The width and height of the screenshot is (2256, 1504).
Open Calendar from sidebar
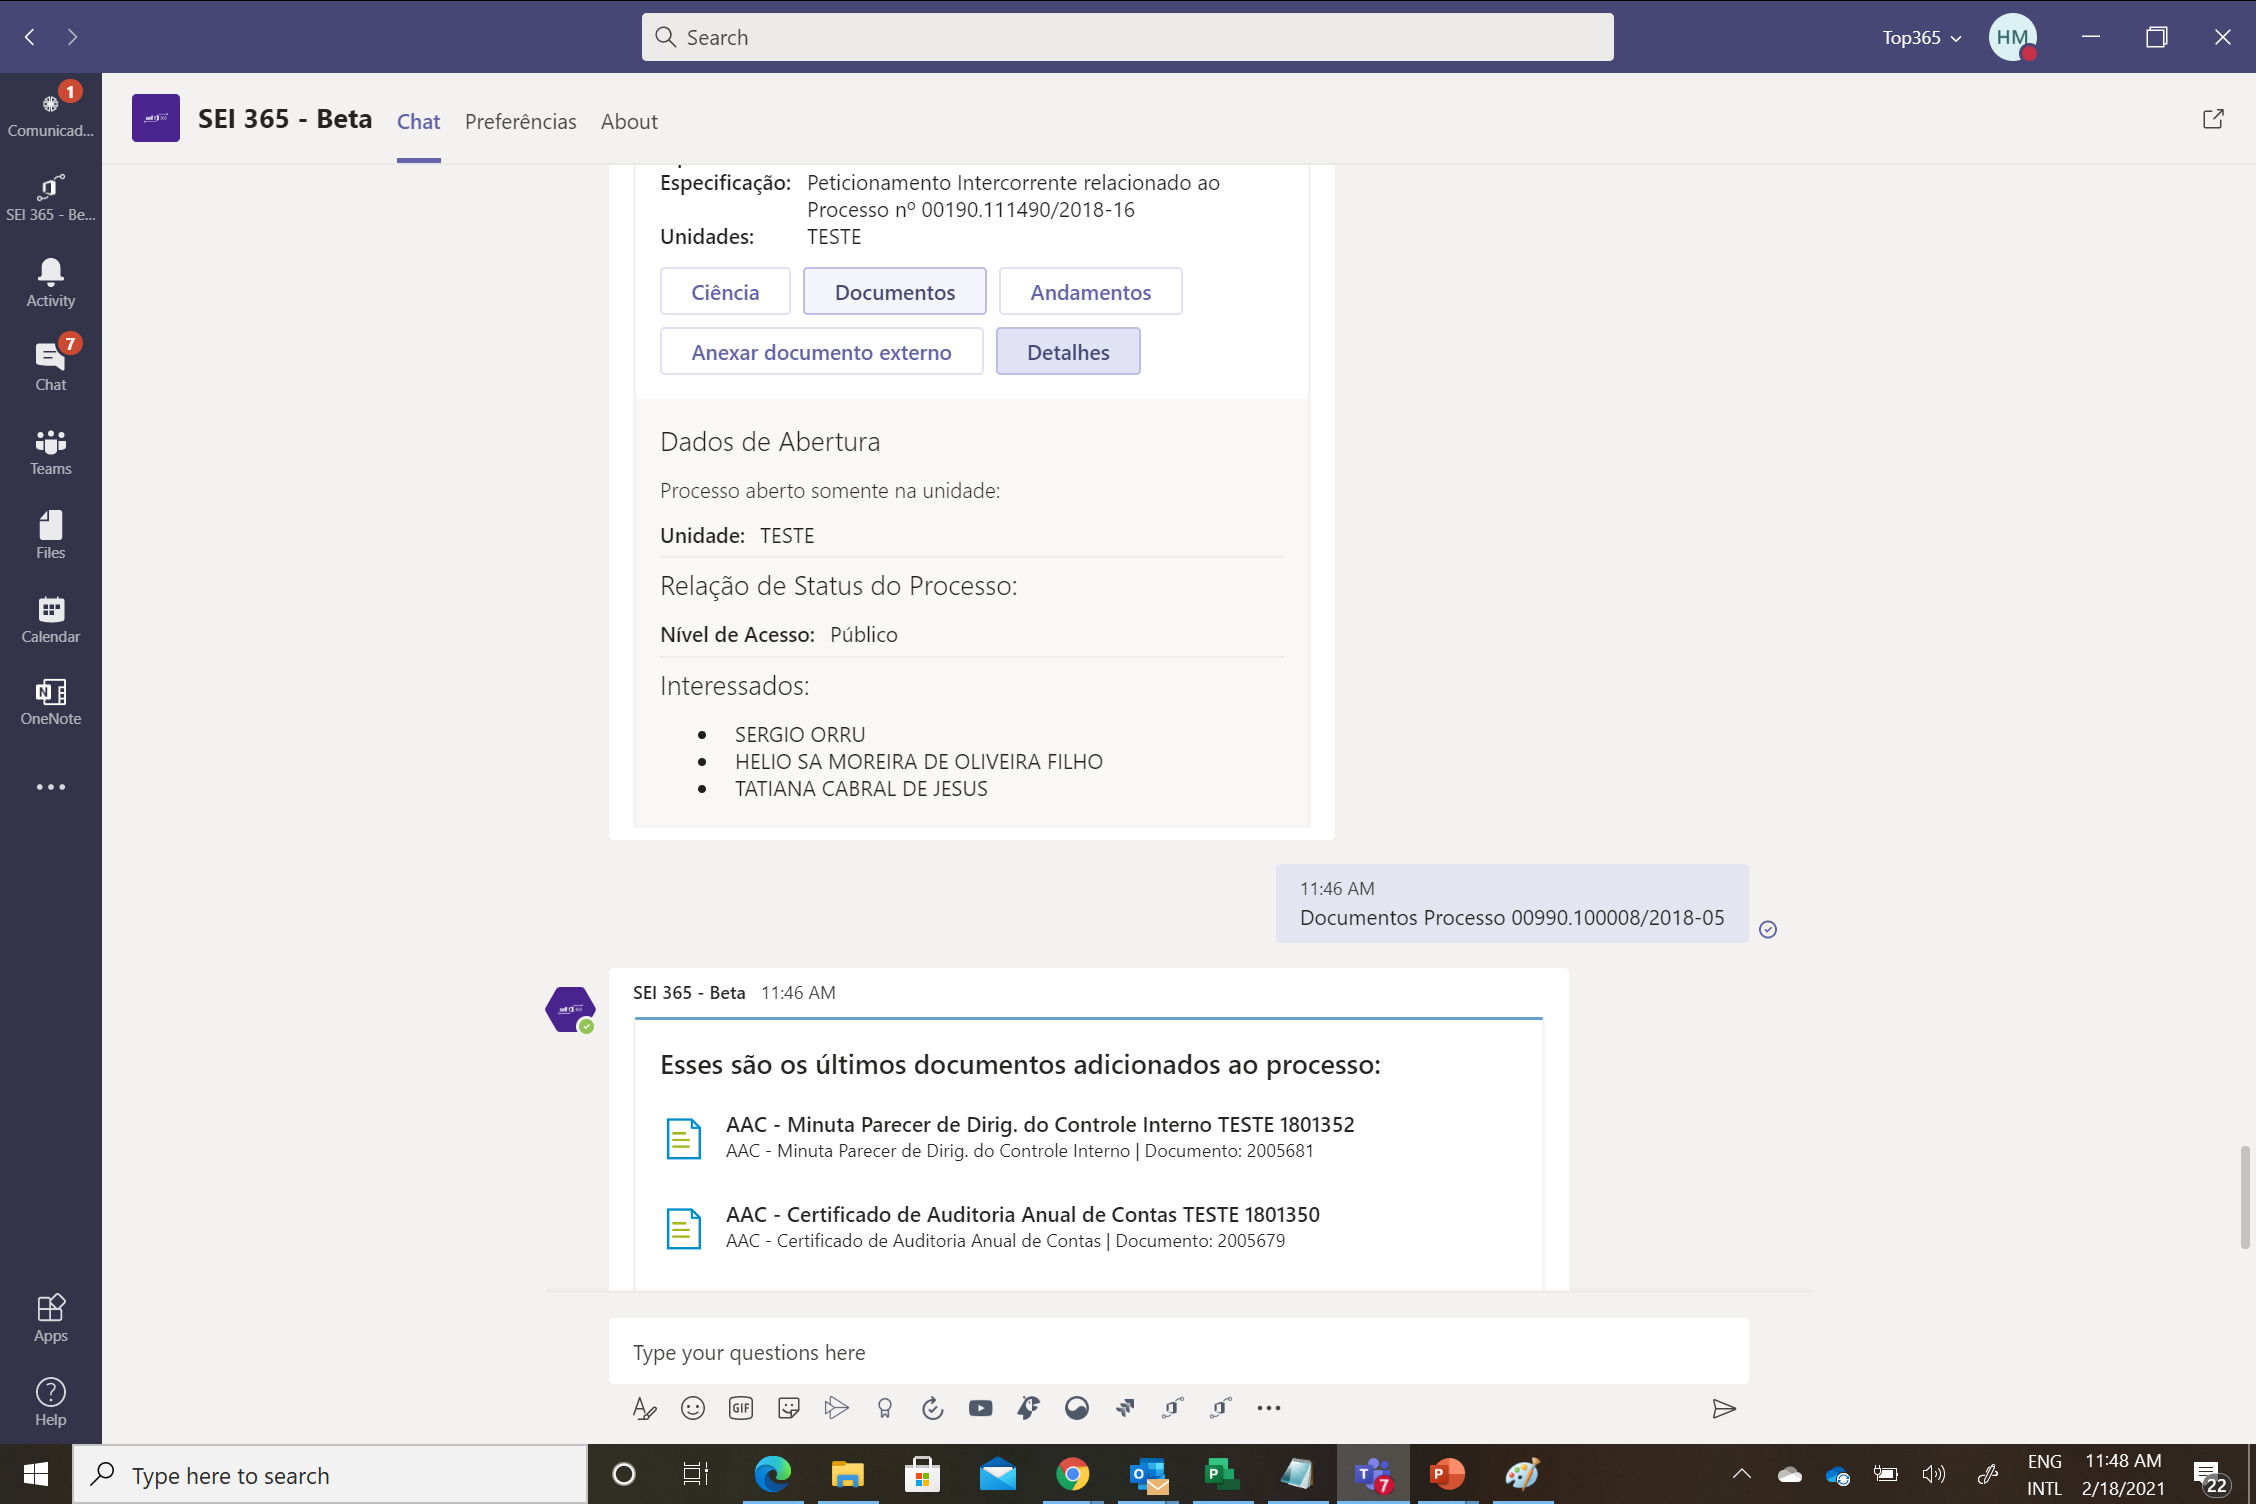[x=50, y=619]
